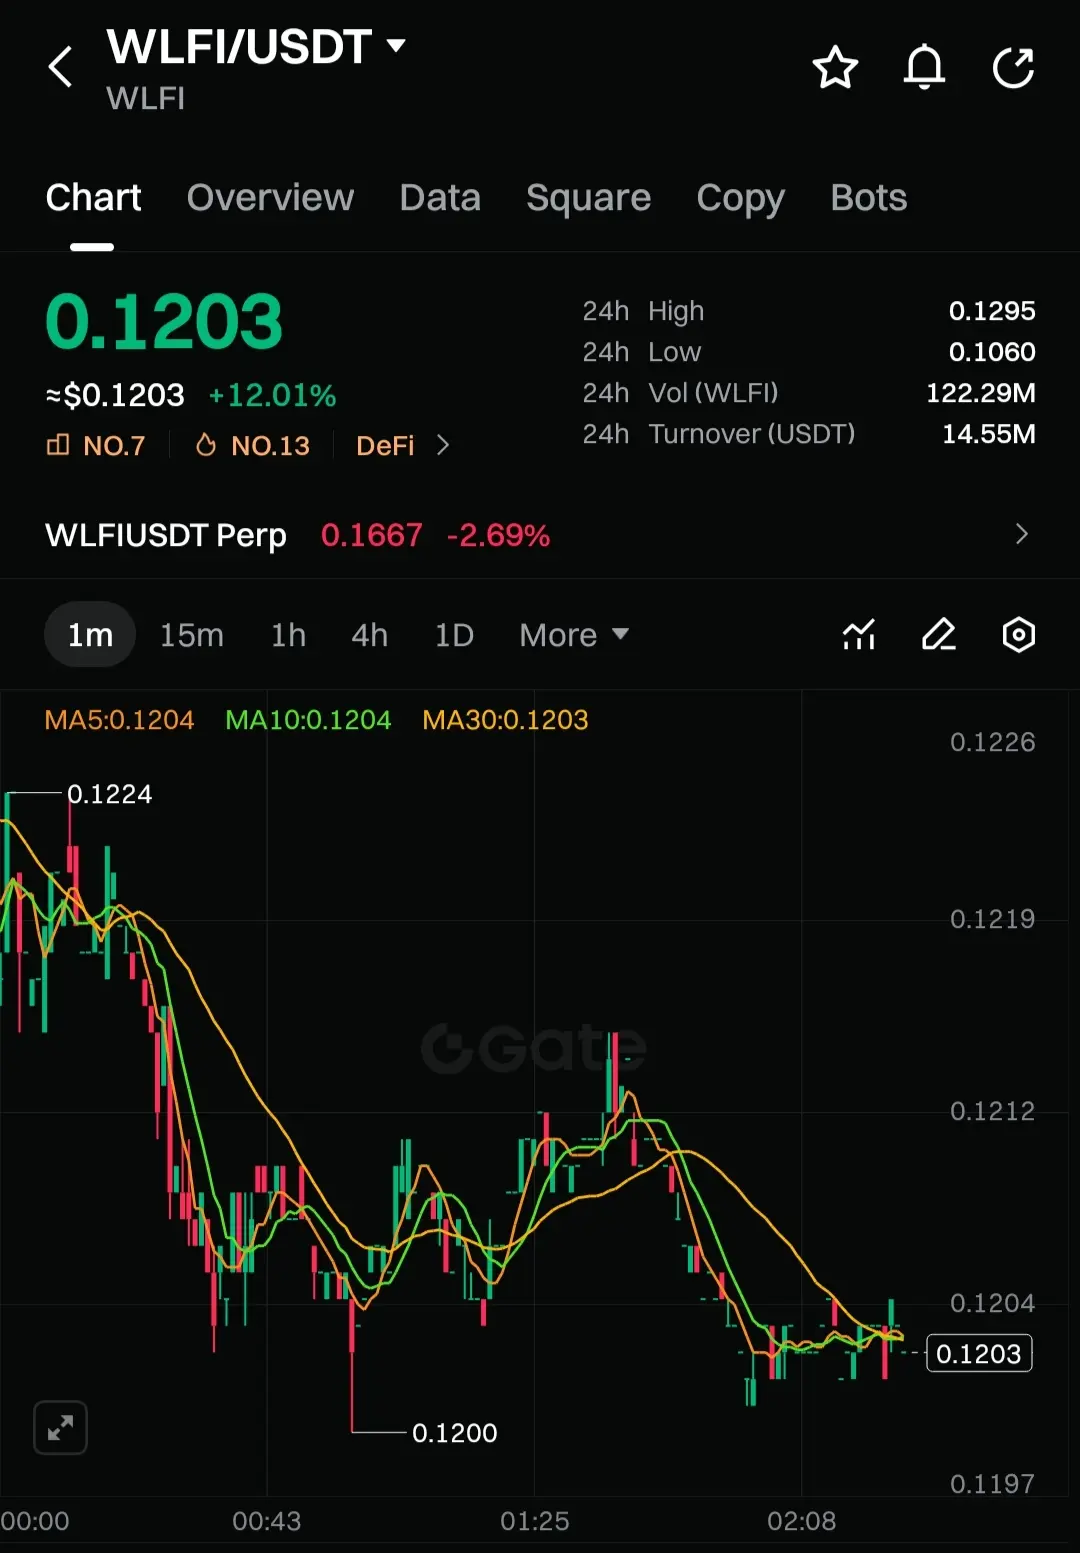1080x1553 pixels.
Task: Tap the 0.1226 price axis label
Action: point(993,742)
